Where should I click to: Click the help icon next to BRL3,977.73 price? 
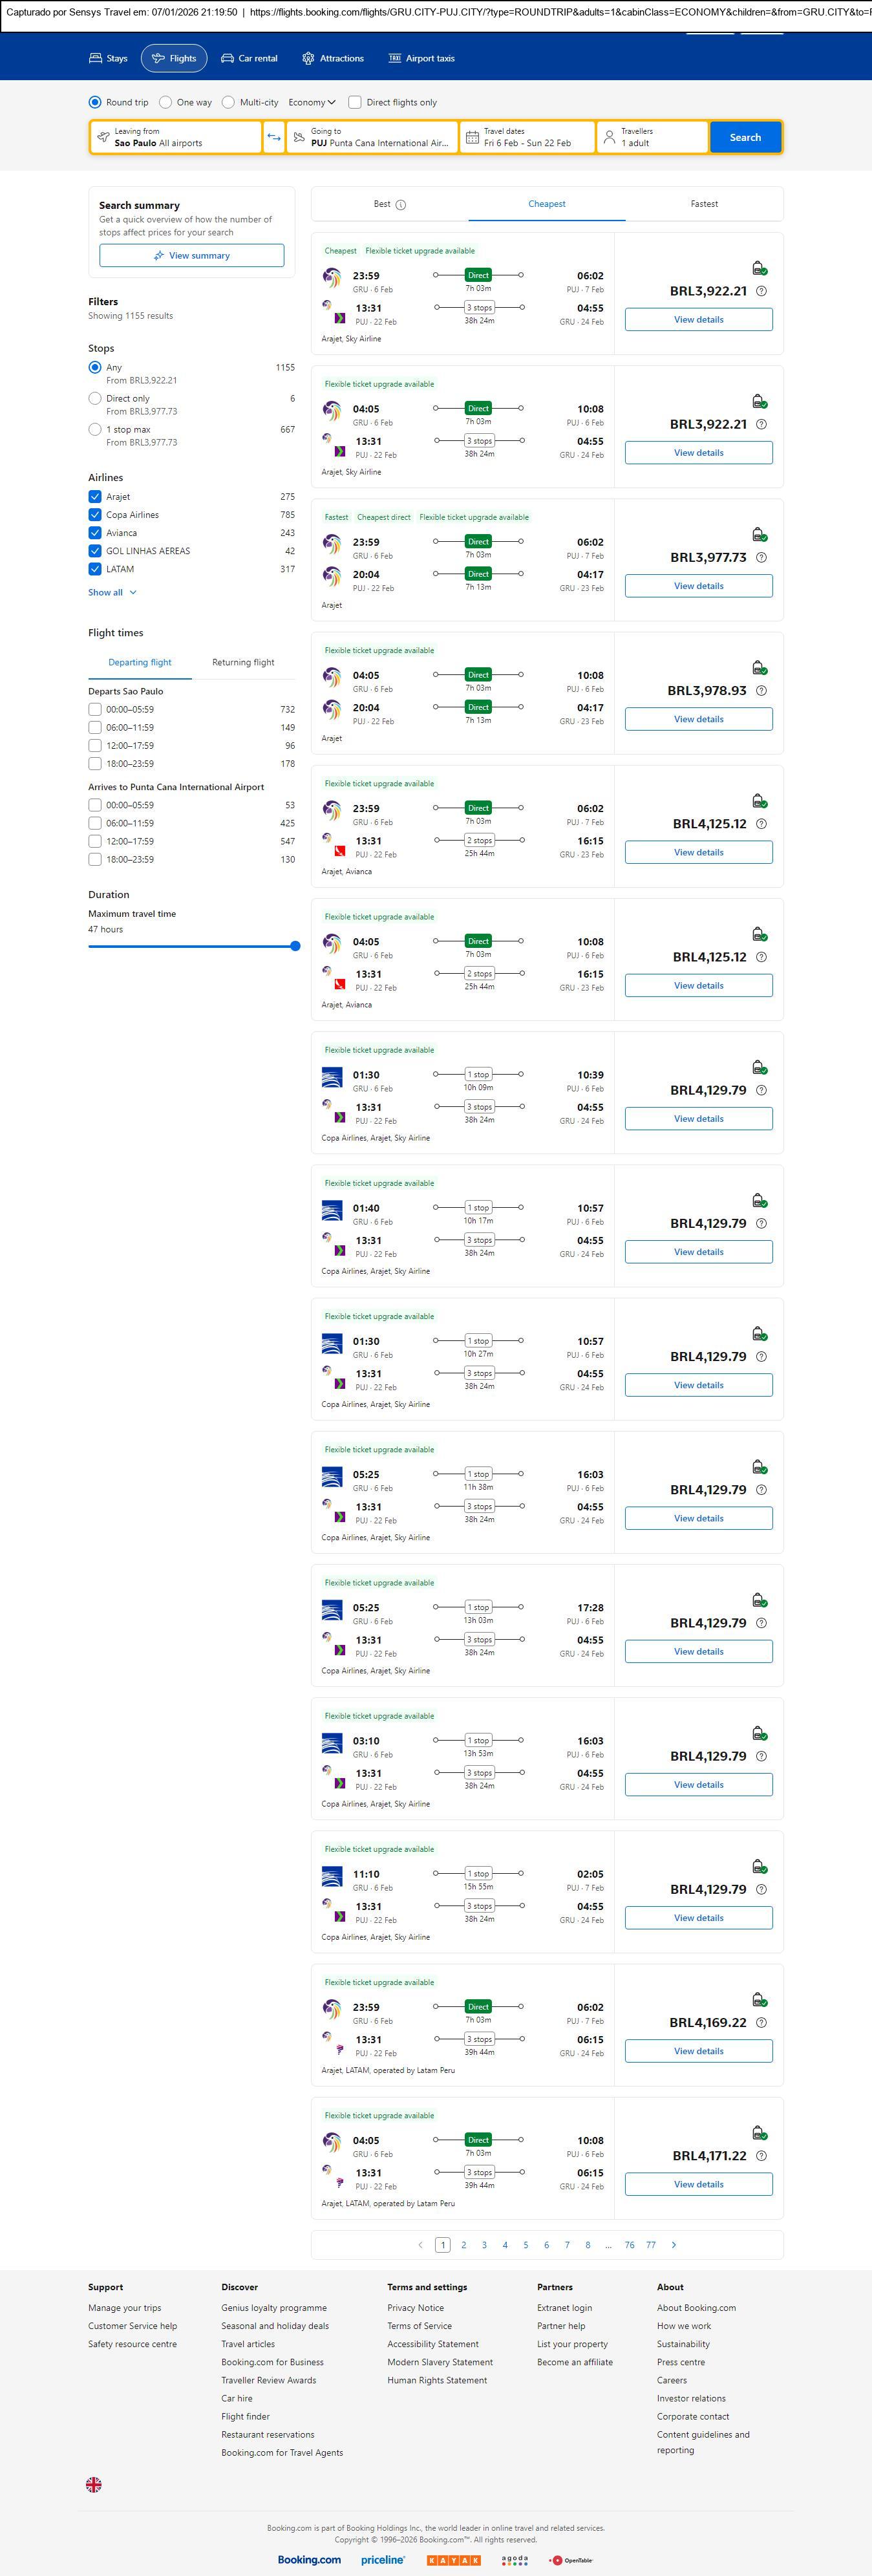(x=761, y=558)
